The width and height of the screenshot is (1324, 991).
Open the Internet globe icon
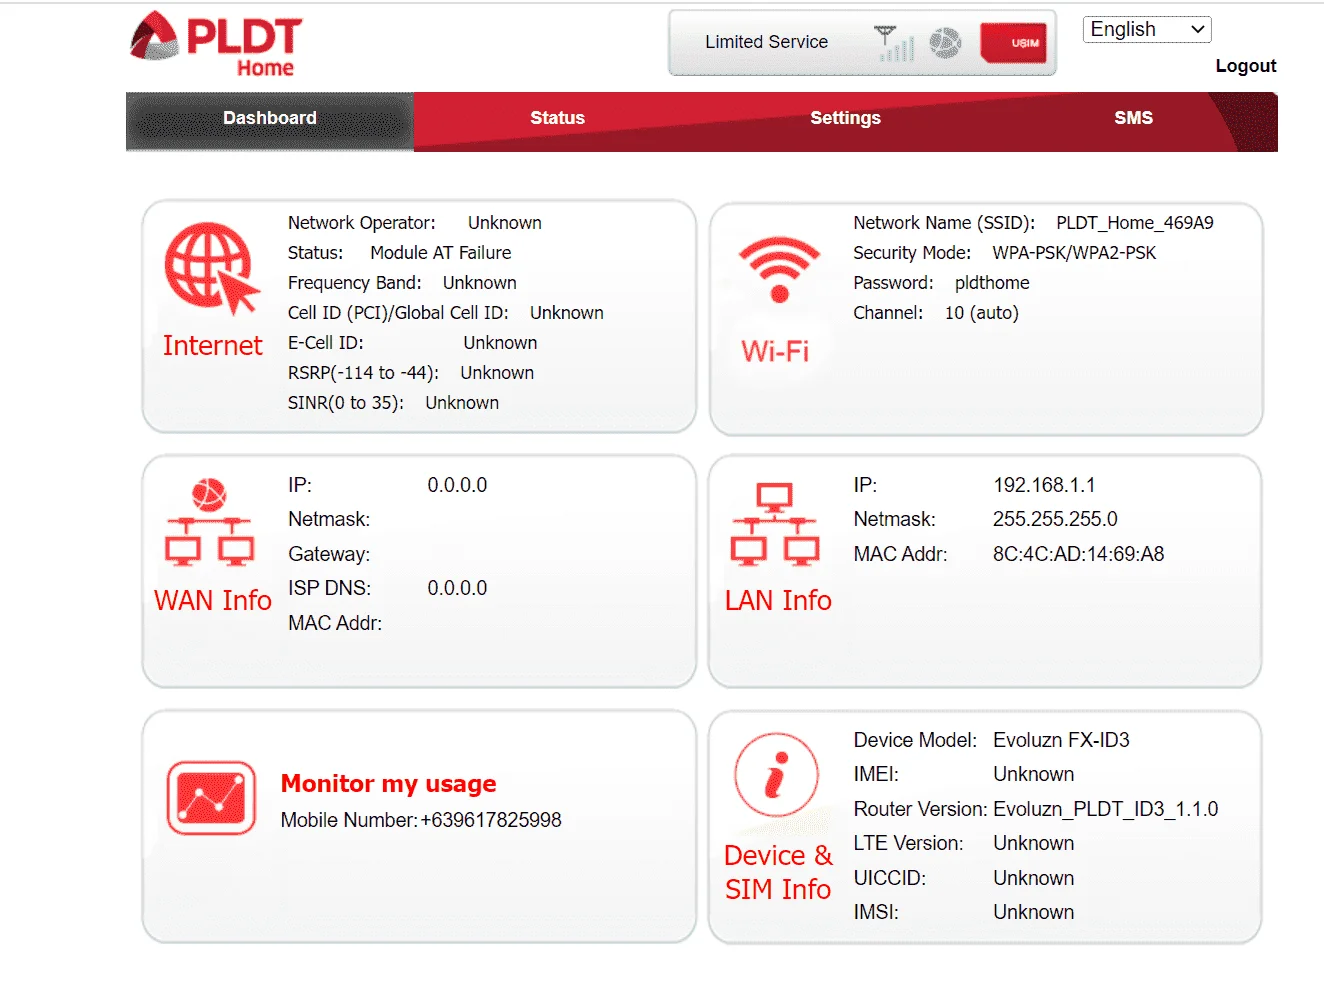click(212, 267)
